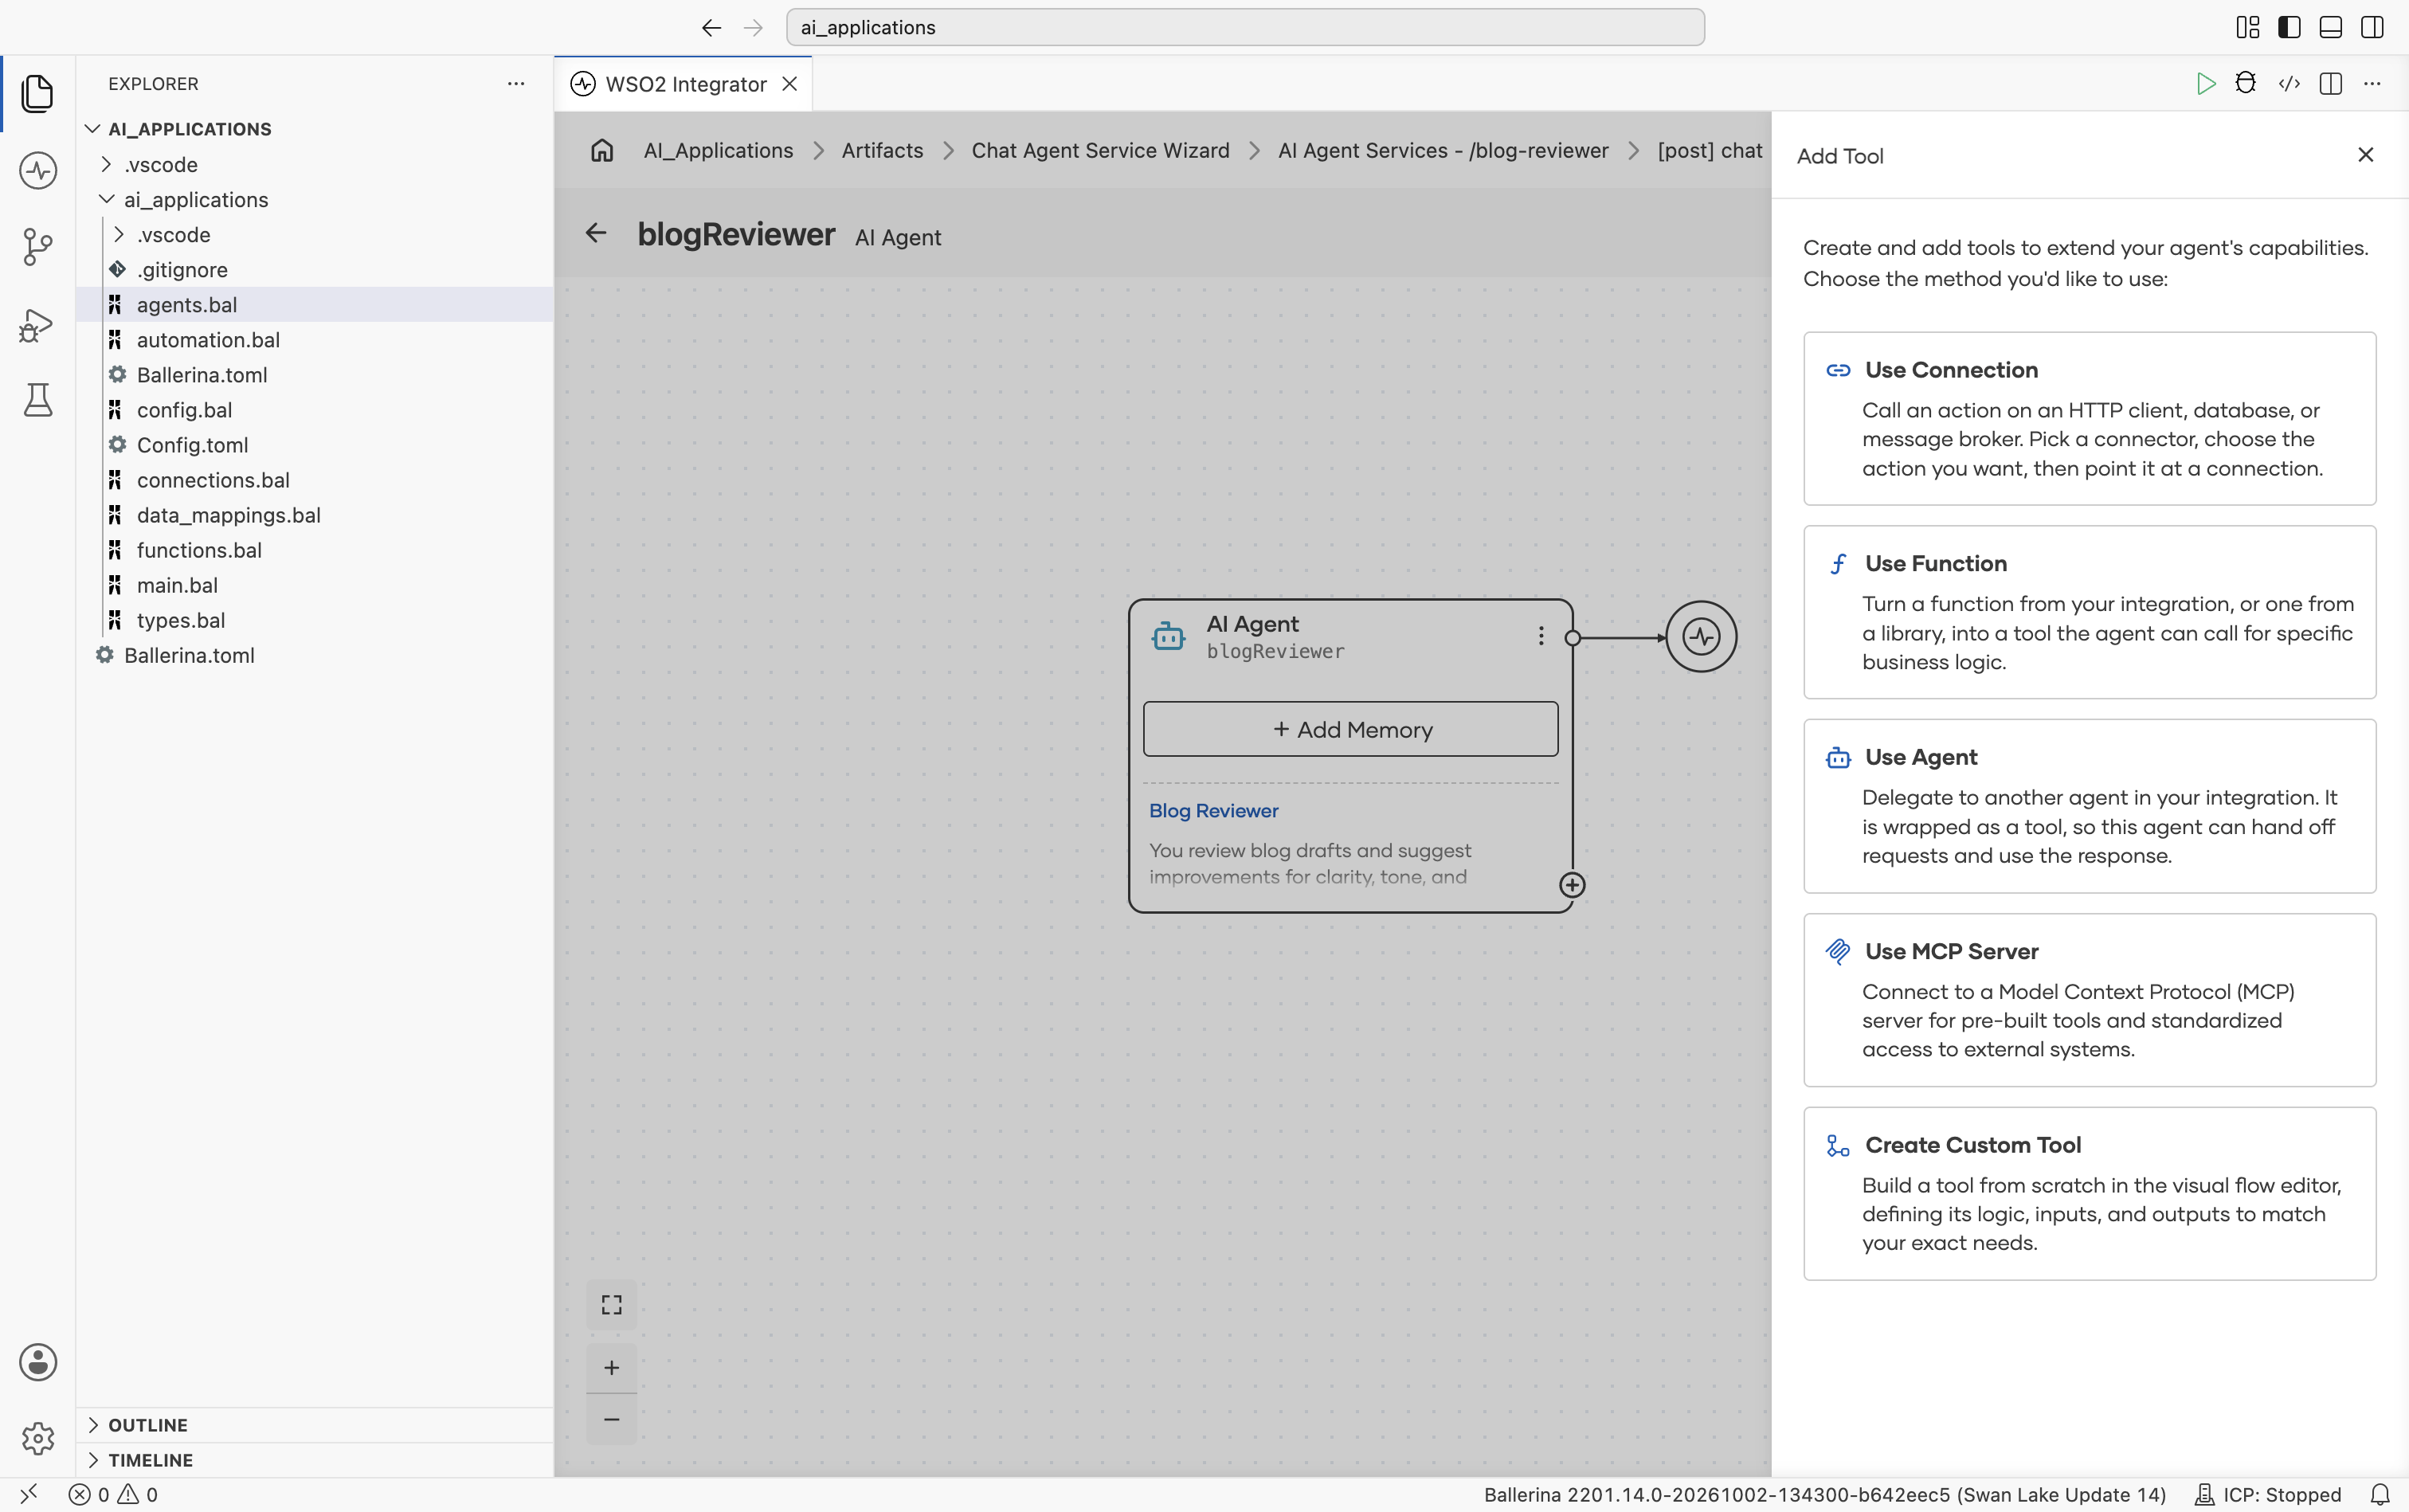2409x1512 pixels.
Task: Customize layout icon in title bar
Action: point(2247,27)
